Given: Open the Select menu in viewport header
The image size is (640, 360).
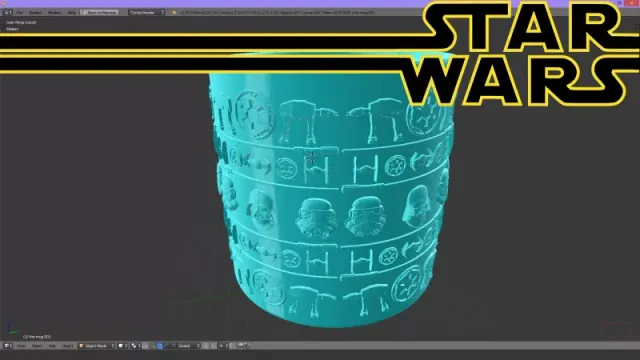Looking at the screenshot, I should click(x=37, y=346).
